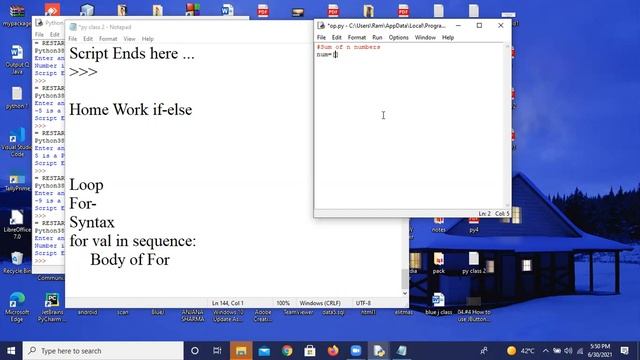Click Notepad scrollbar down arrow
The height and width of the screenshot is (360, 640).
(404, 293)
